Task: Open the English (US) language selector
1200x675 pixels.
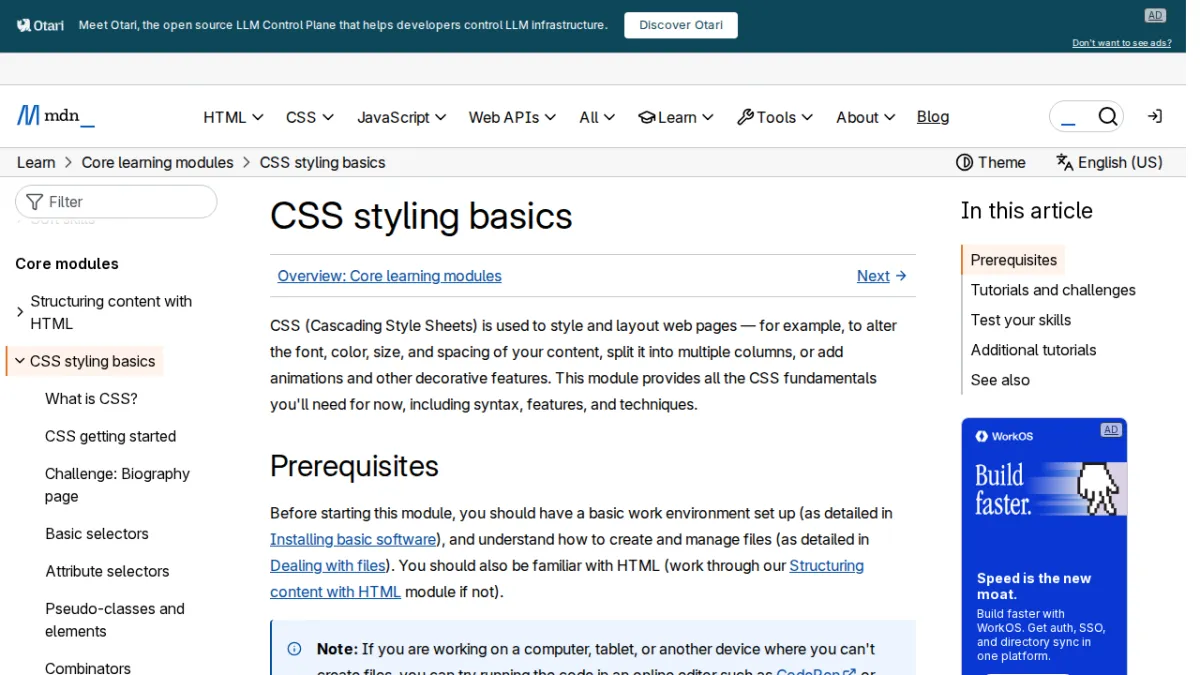Action: (1109, 162)
